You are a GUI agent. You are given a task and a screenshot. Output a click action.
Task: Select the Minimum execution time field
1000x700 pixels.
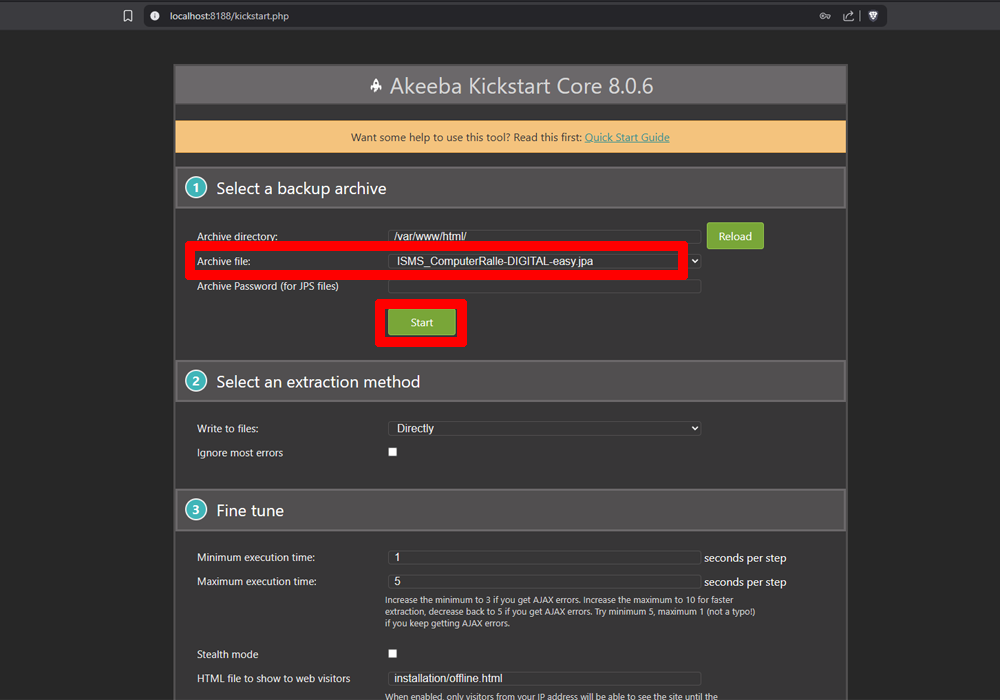544,557
